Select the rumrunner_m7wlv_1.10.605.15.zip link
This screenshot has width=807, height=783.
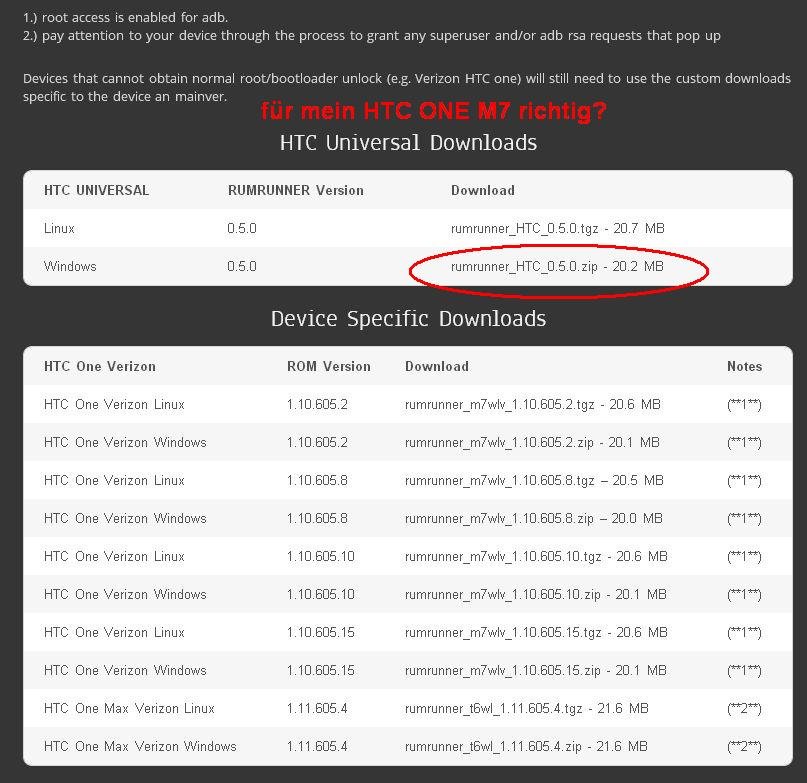point(536,670)
